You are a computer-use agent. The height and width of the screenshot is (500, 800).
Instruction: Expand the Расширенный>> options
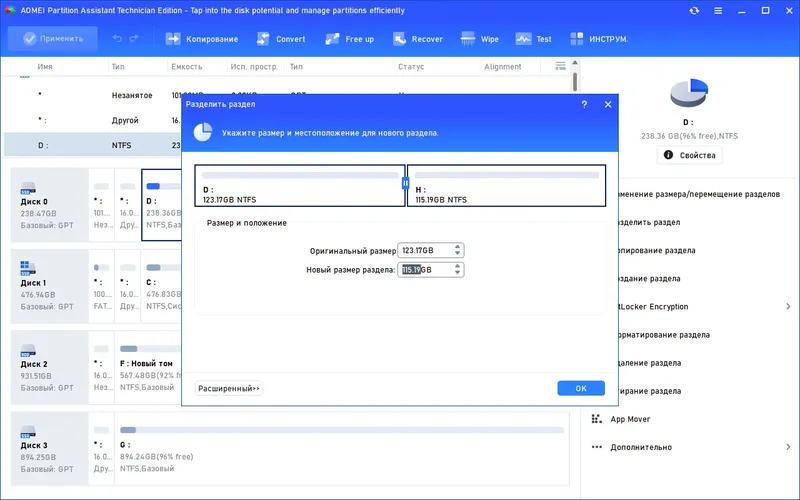tap(229, 388)
